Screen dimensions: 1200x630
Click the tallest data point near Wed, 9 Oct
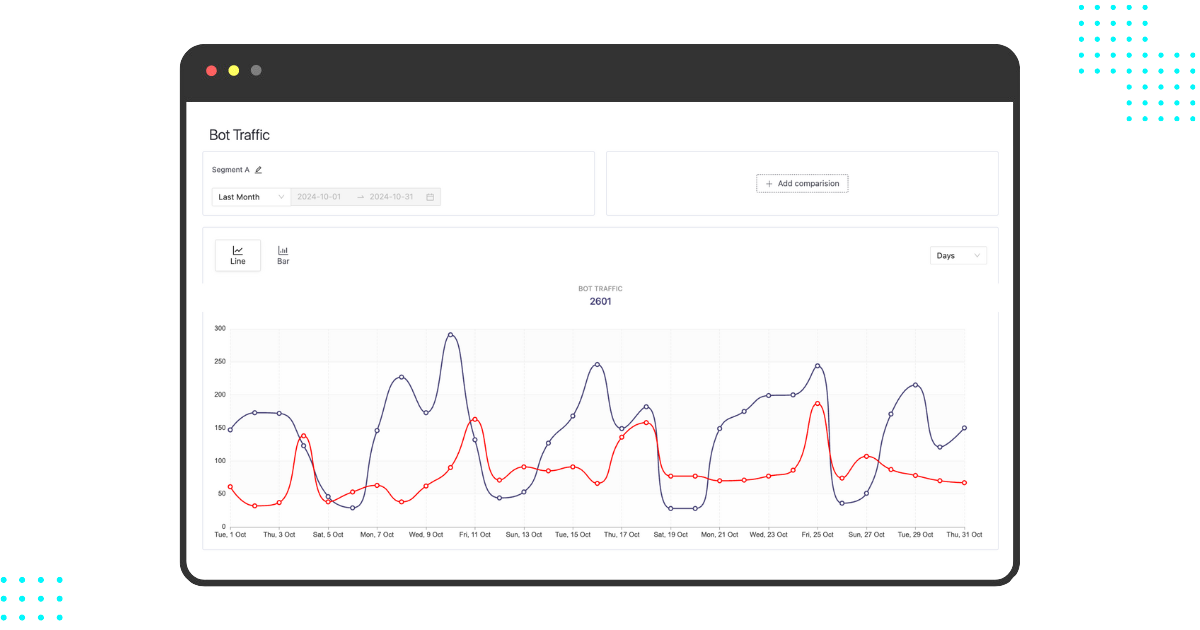451,335
